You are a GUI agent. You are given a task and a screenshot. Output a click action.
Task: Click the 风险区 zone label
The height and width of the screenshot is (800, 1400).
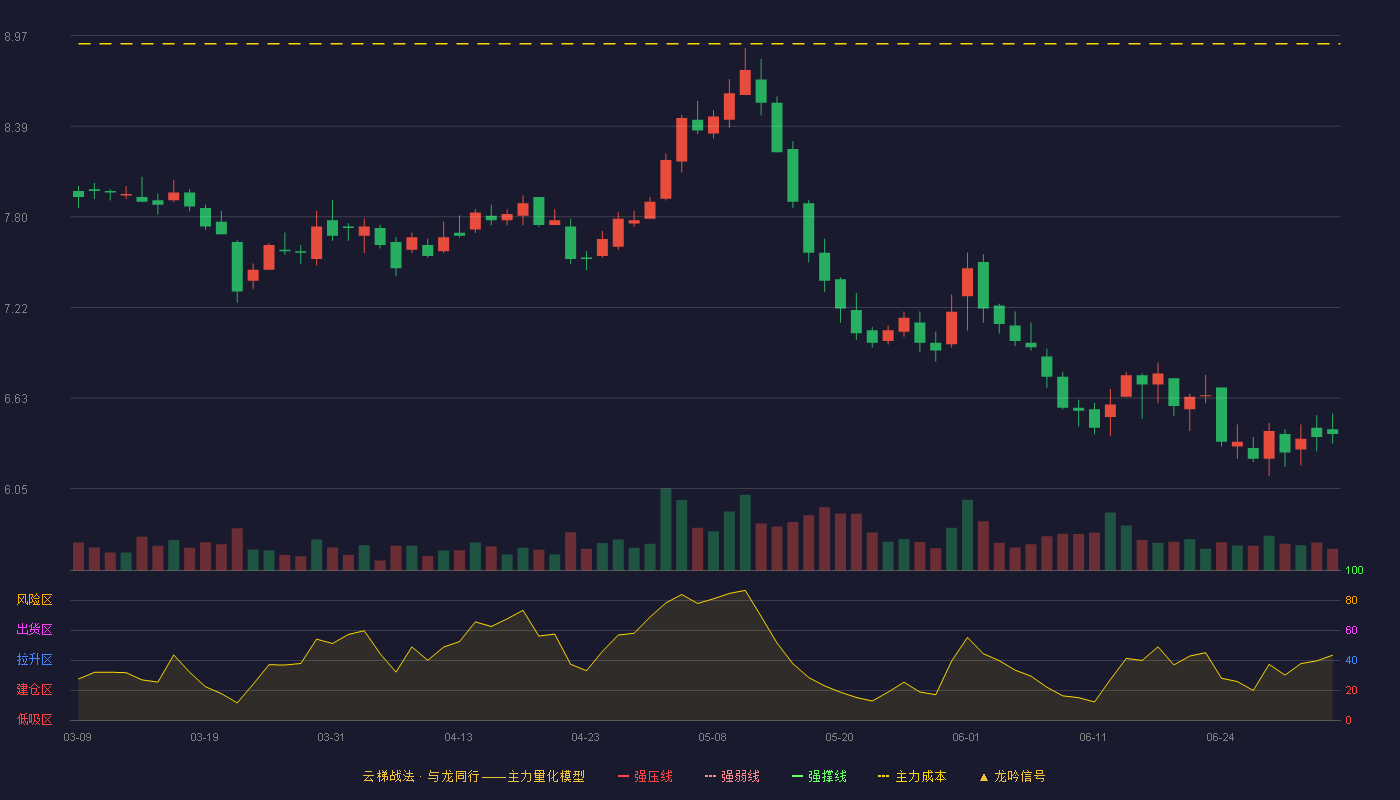coord(34,600)
